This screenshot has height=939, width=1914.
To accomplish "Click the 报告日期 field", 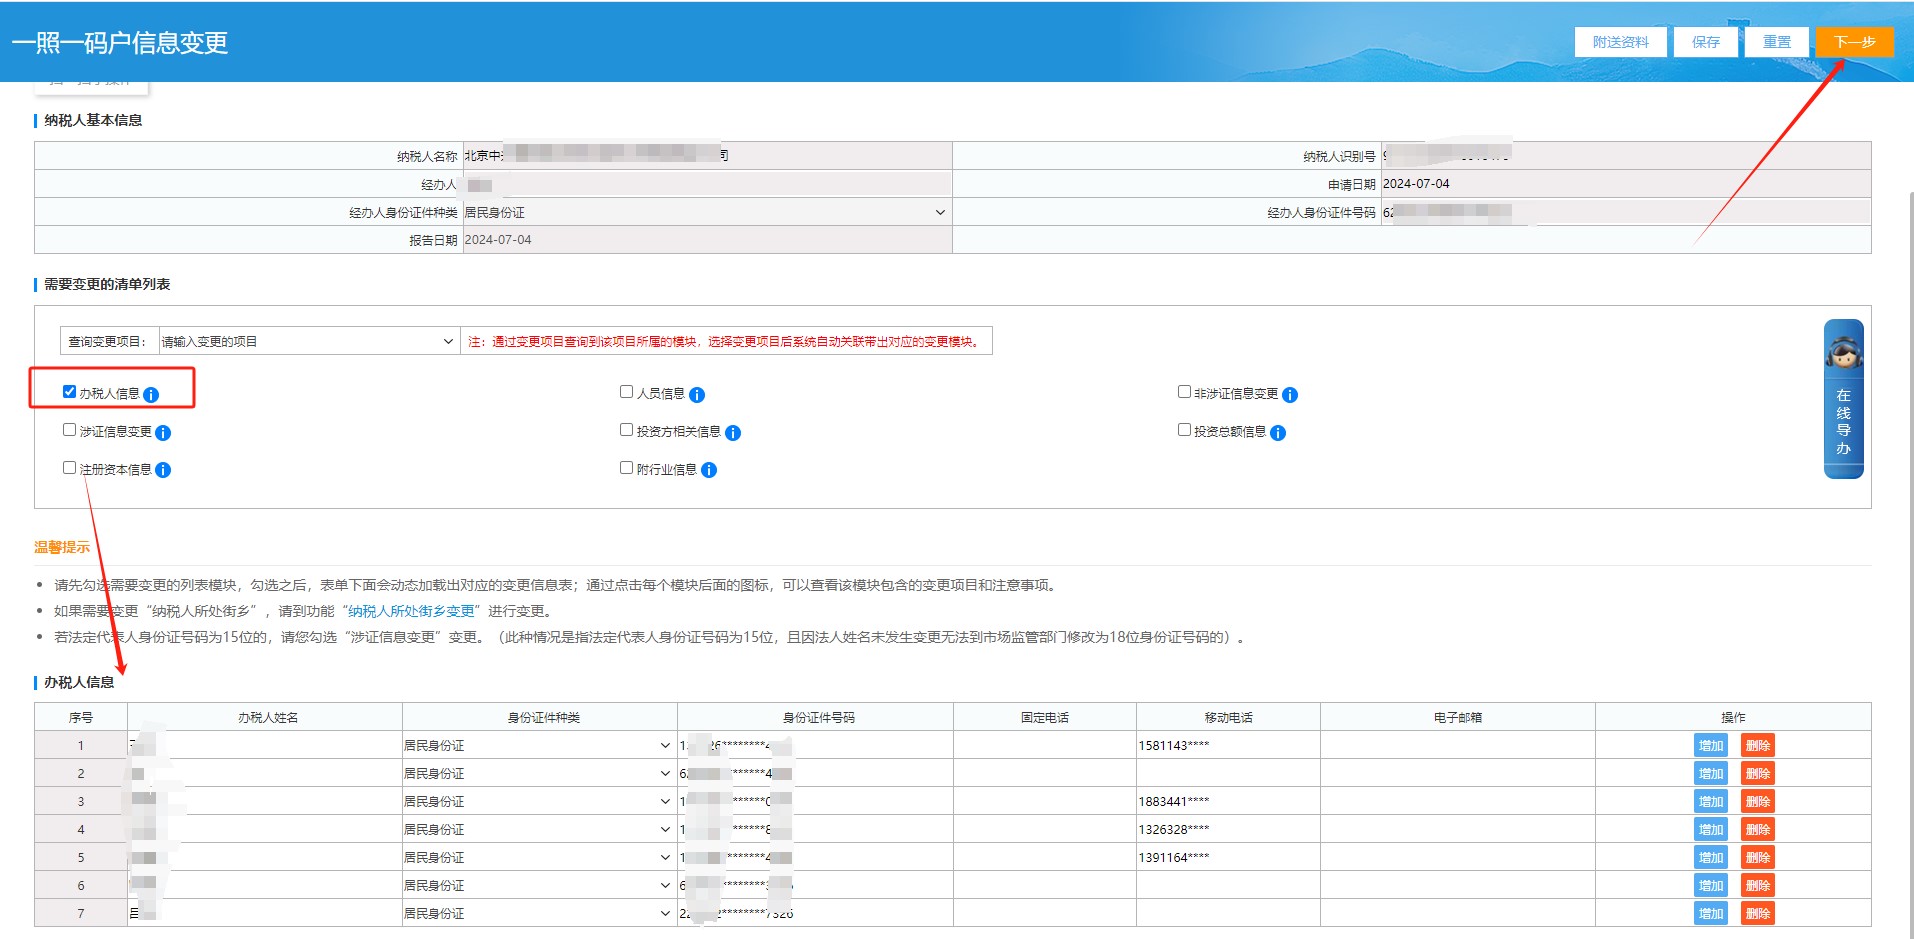I will pos(706,240).
